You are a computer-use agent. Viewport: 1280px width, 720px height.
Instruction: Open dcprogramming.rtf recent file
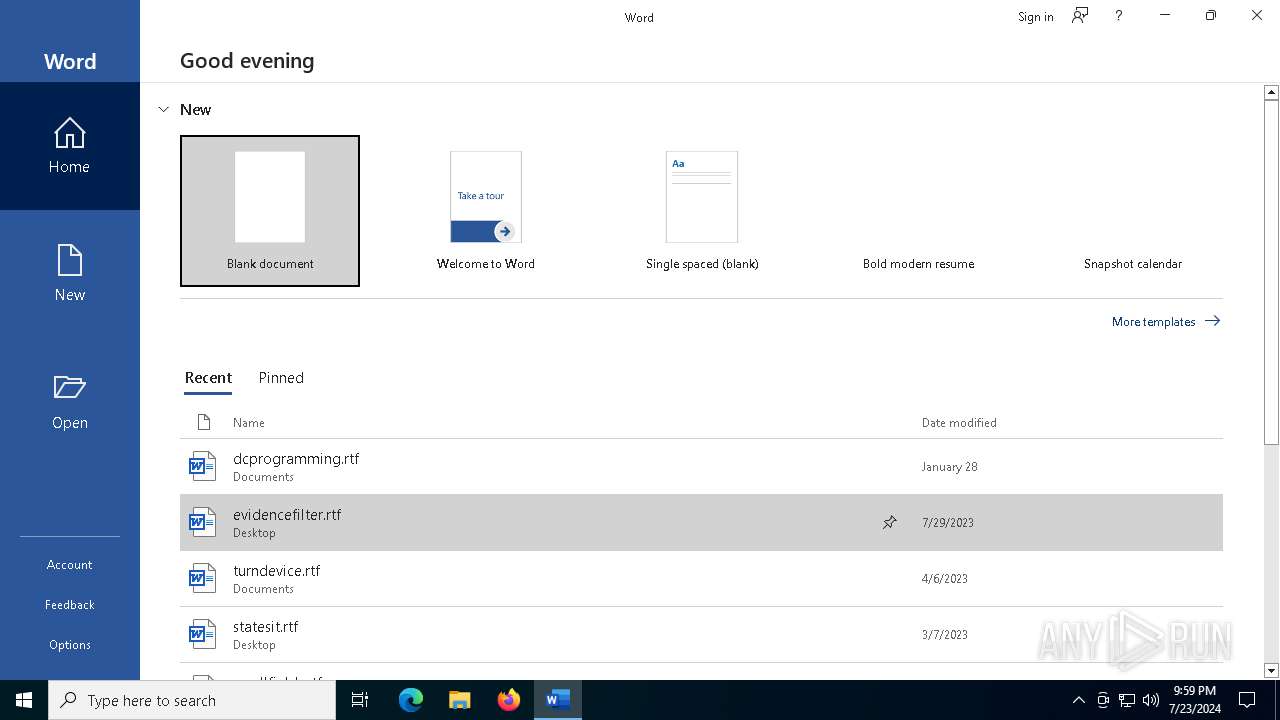point(701,467)
